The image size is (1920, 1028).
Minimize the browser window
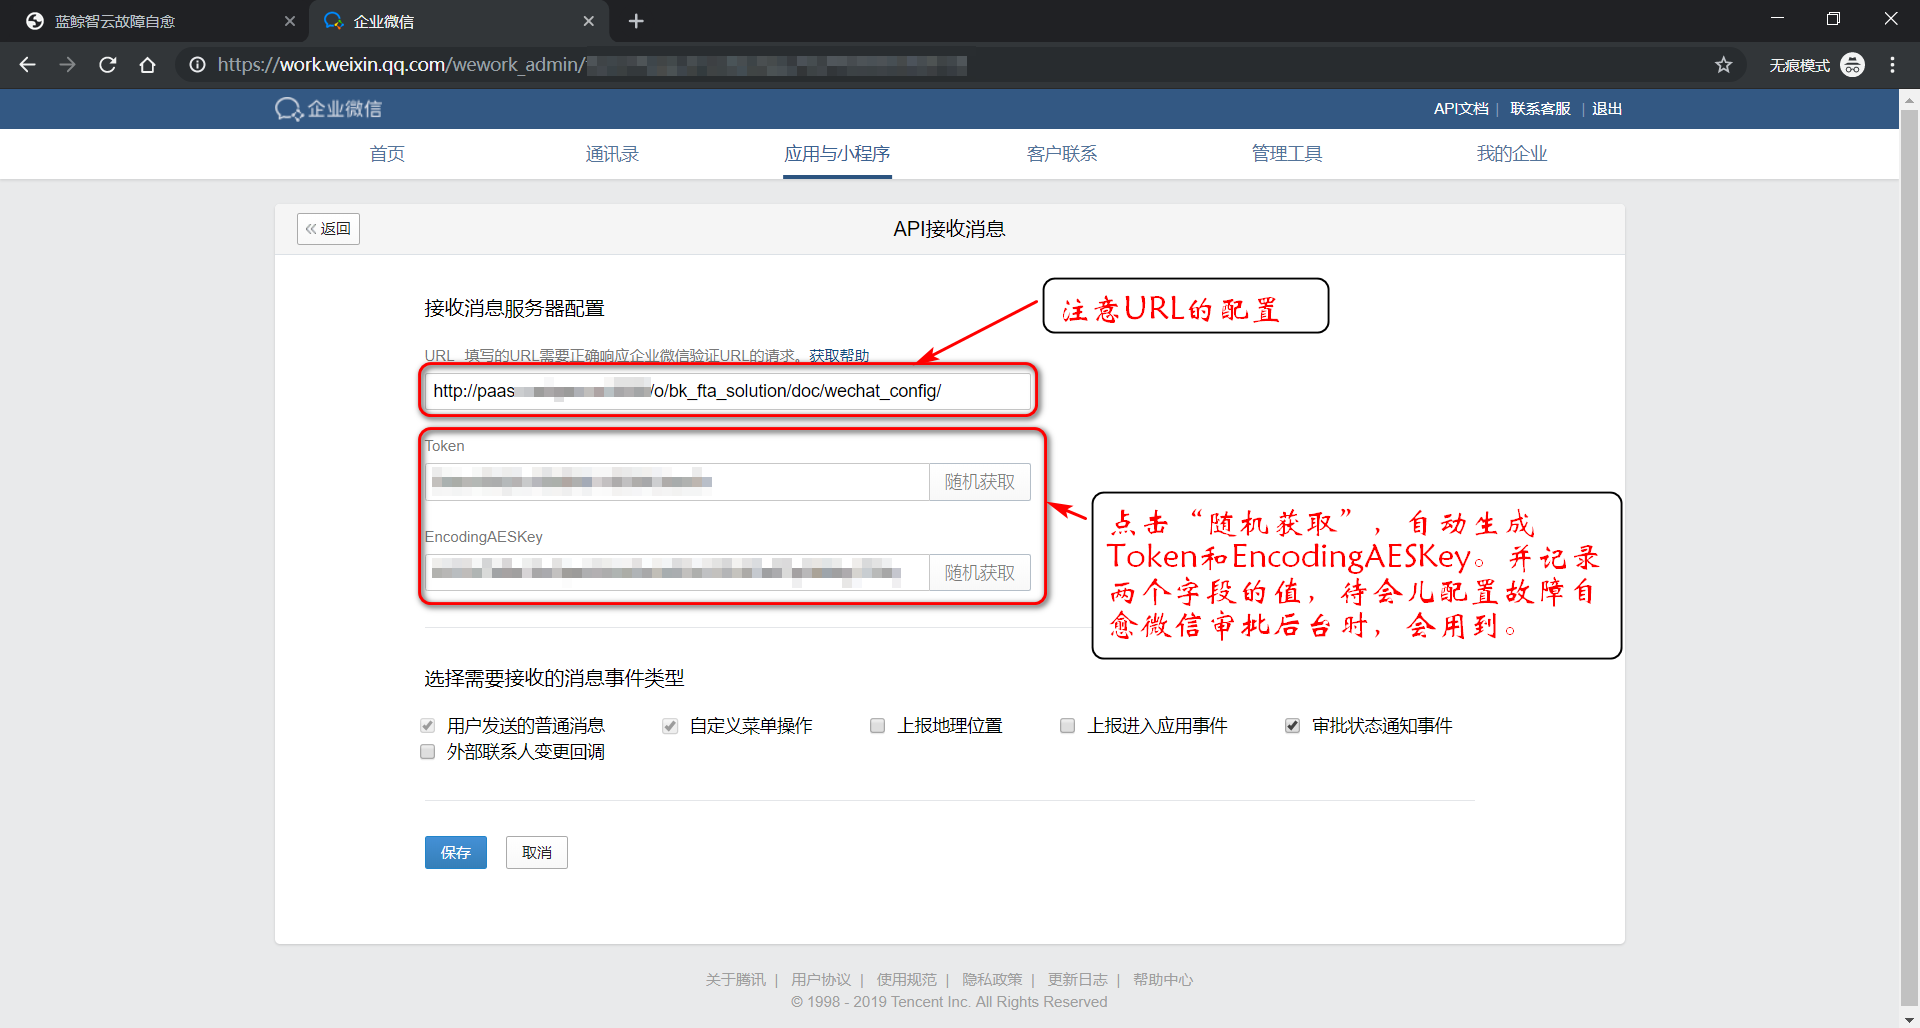pos(1777,19)
